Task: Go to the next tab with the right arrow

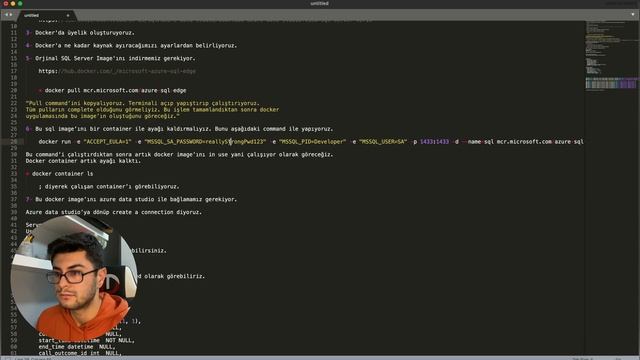Action: coord(11,15)
